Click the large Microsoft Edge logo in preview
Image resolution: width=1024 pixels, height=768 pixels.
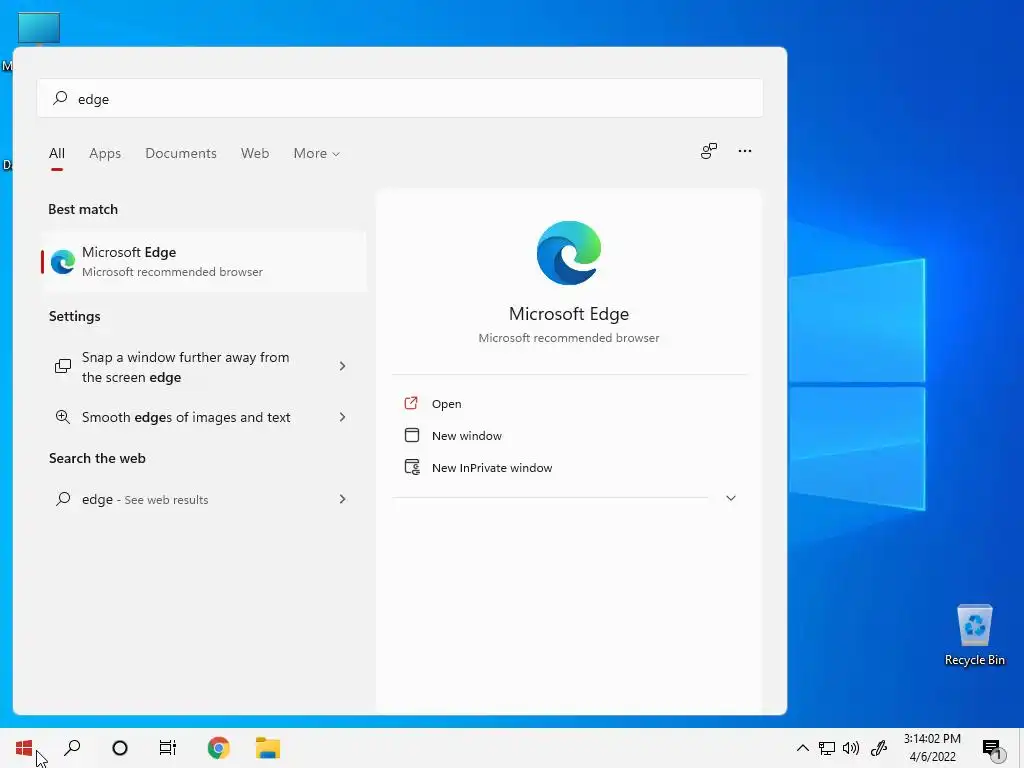click(x=569, y=253)
